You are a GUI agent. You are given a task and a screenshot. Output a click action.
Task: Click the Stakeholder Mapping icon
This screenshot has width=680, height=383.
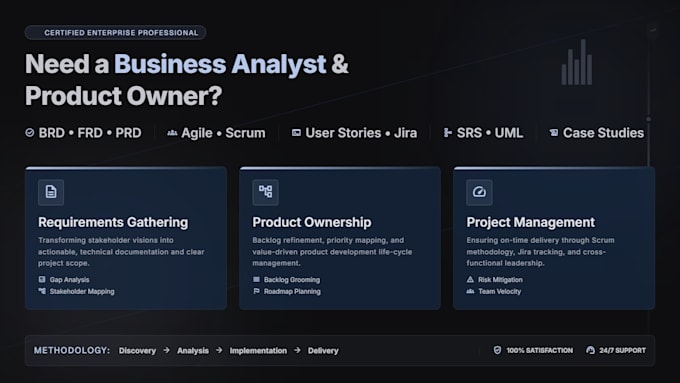point(42,291)
